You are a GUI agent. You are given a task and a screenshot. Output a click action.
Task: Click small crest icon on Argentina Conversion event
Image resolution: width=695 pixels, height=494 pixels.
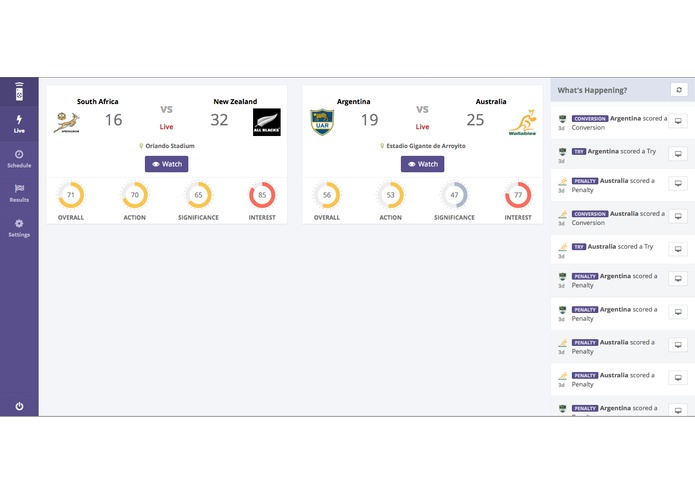(x=562, y=119)
